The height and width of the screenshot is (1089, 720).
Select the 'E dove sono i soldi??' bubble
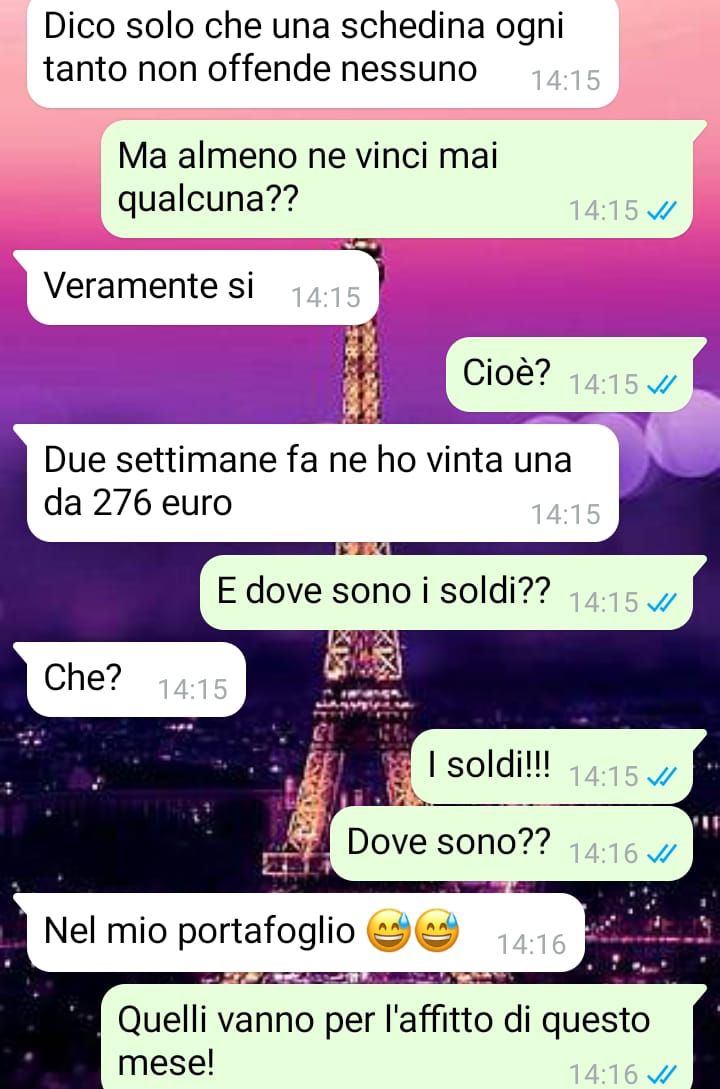coord(446,592)
